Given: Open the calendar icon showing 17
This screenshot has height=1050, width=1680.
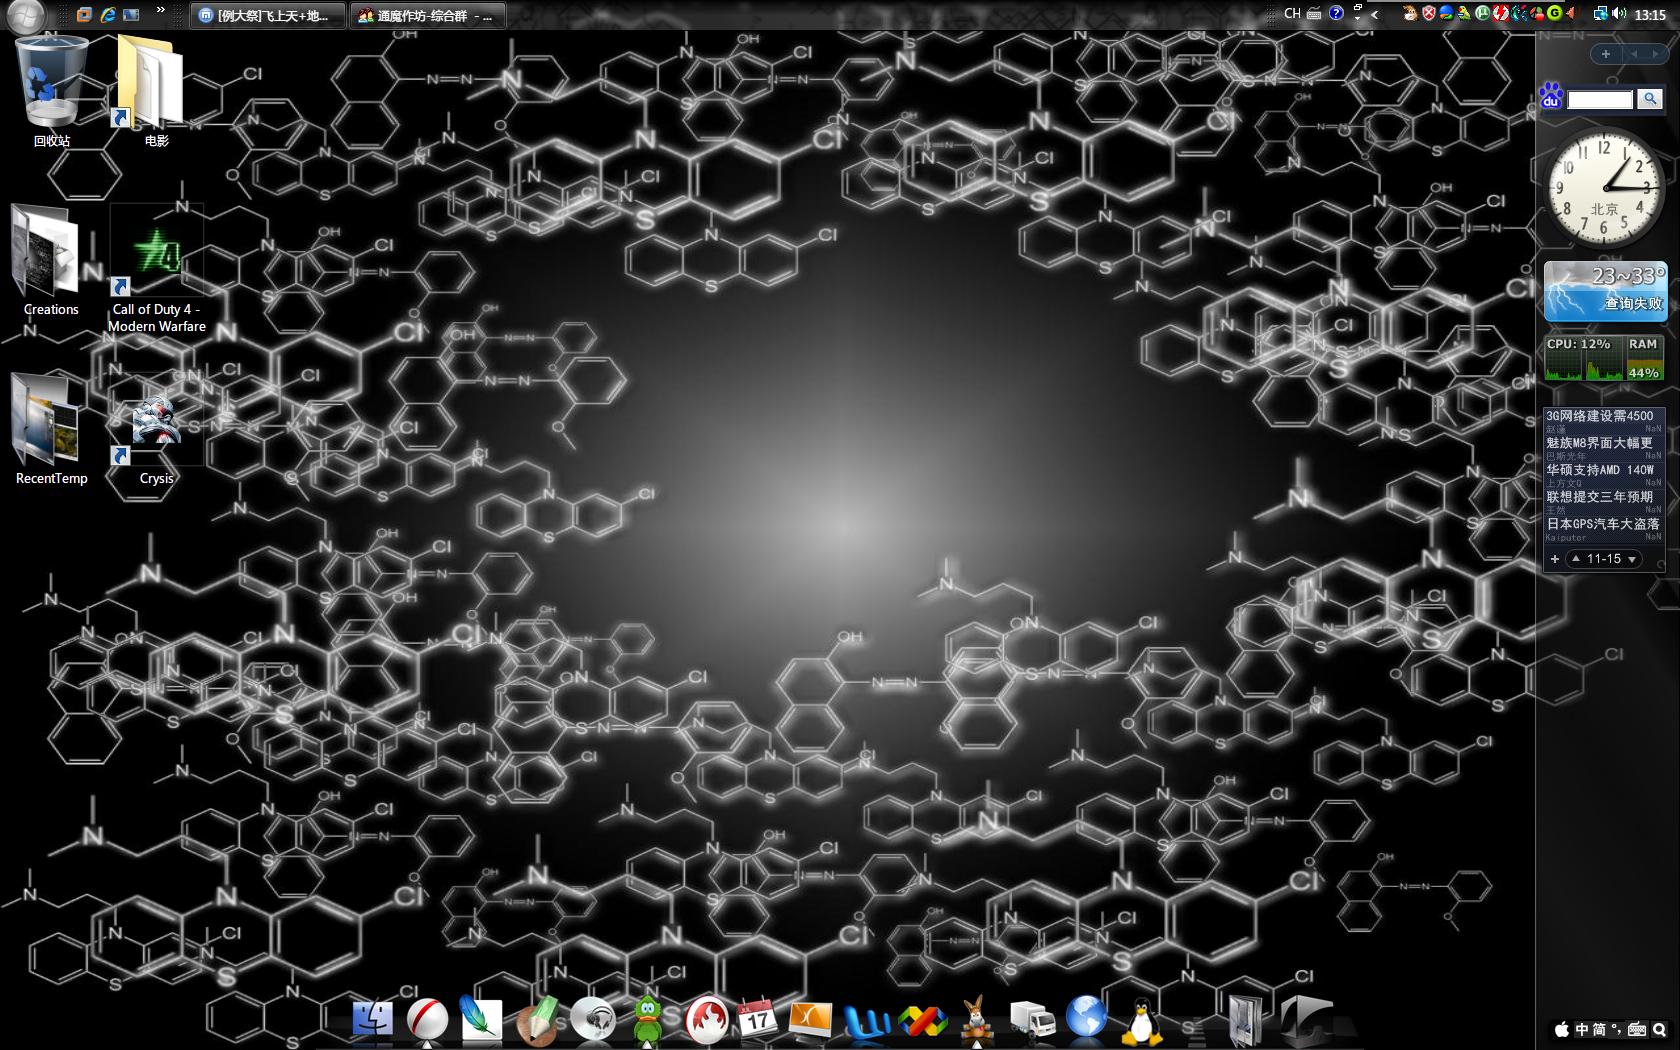Looking at the screenshot, I should point(757,1019).
